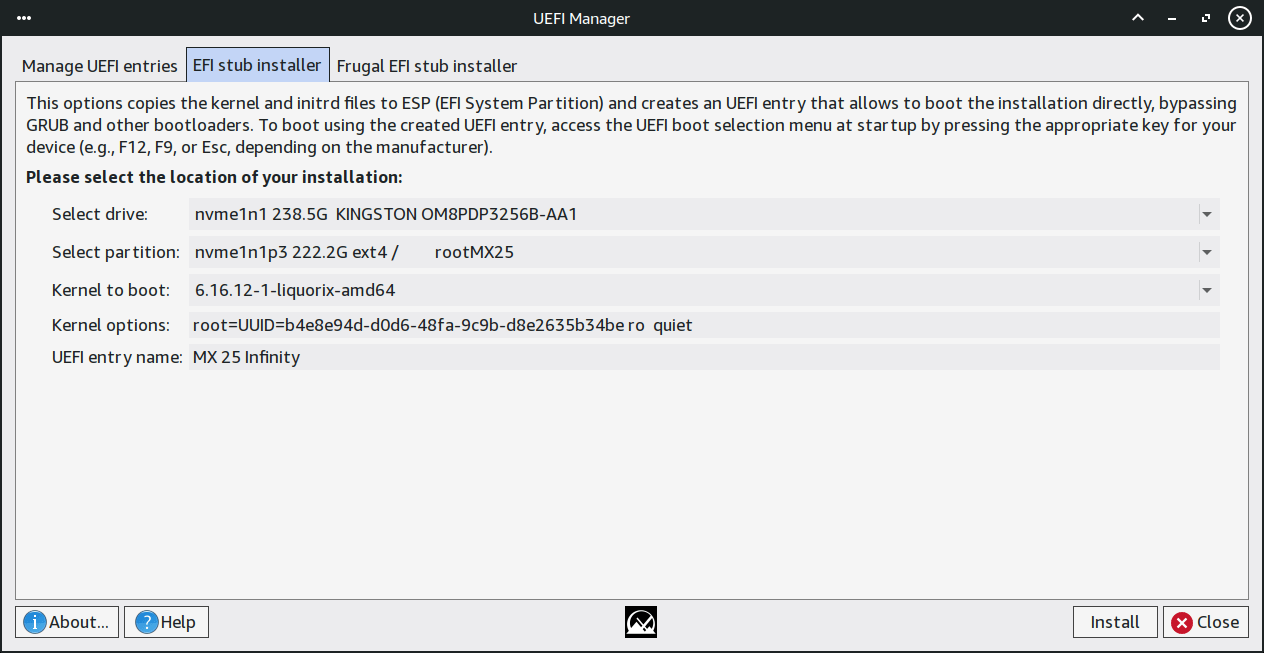Viewport: 1264px width, 653px height.
Task: Open the Frugal EFI stub installer tab
Action: [x=427, y=66]
